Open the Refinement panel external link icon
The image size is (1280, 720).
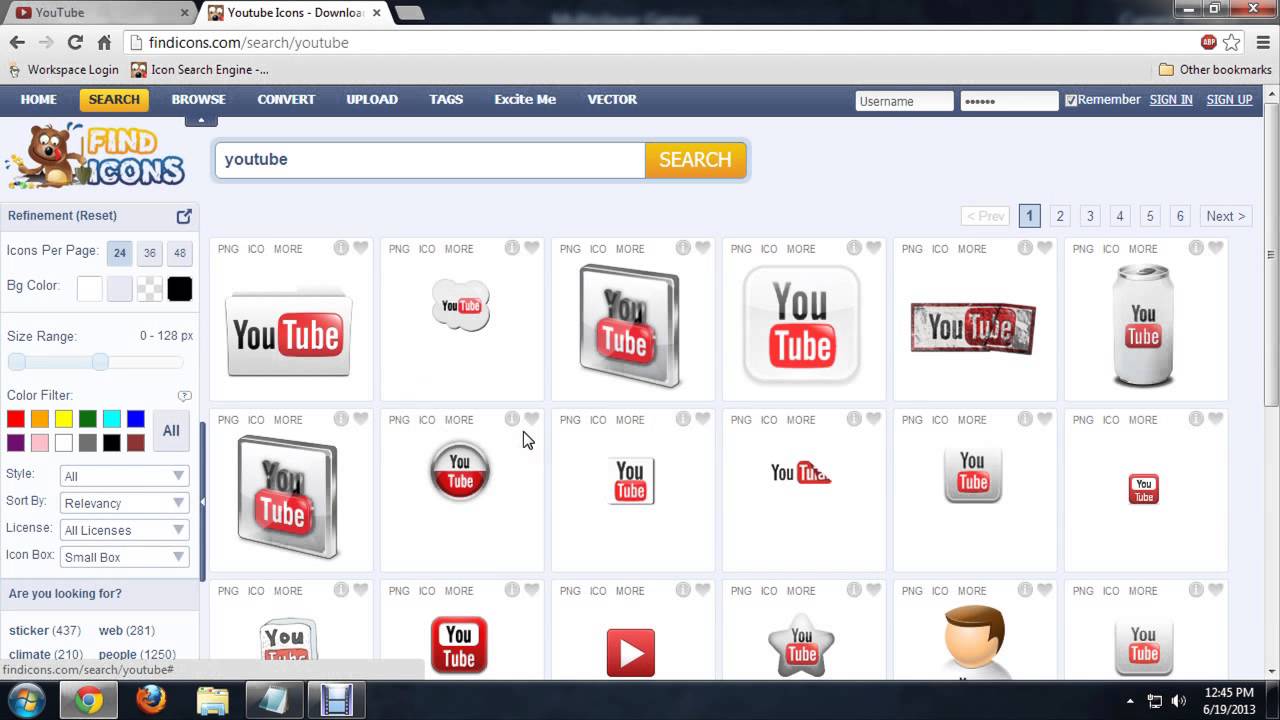184,215
